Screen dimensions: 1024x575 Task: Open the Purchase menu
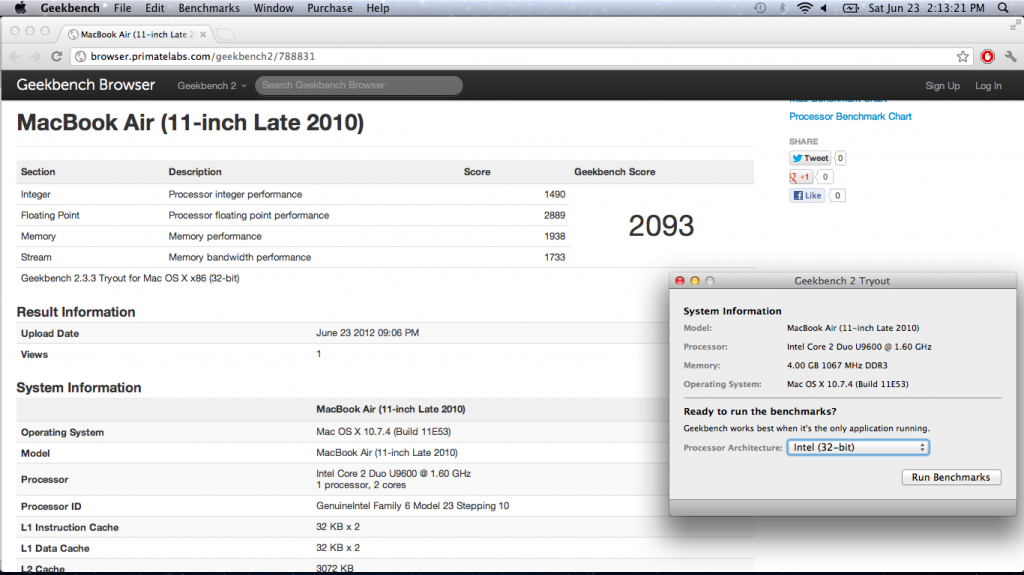pyautogui.click(x=330, y=8)
